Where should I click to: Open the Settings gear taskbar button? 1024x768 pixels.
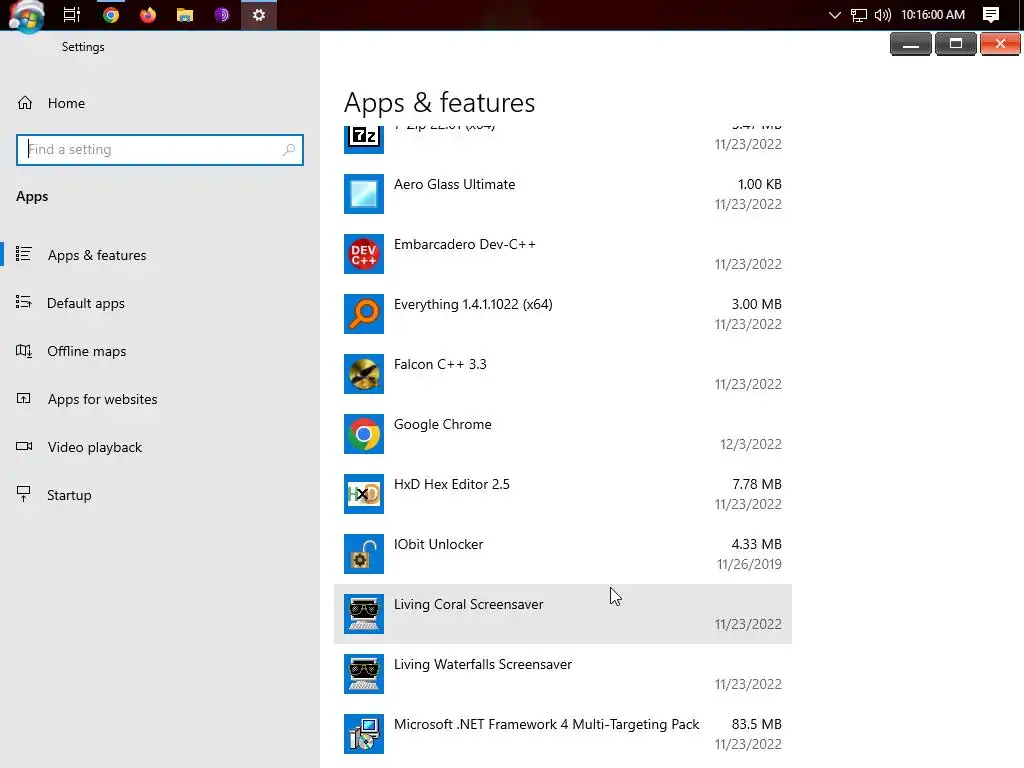pyautogui.click(x=259, y=14)
